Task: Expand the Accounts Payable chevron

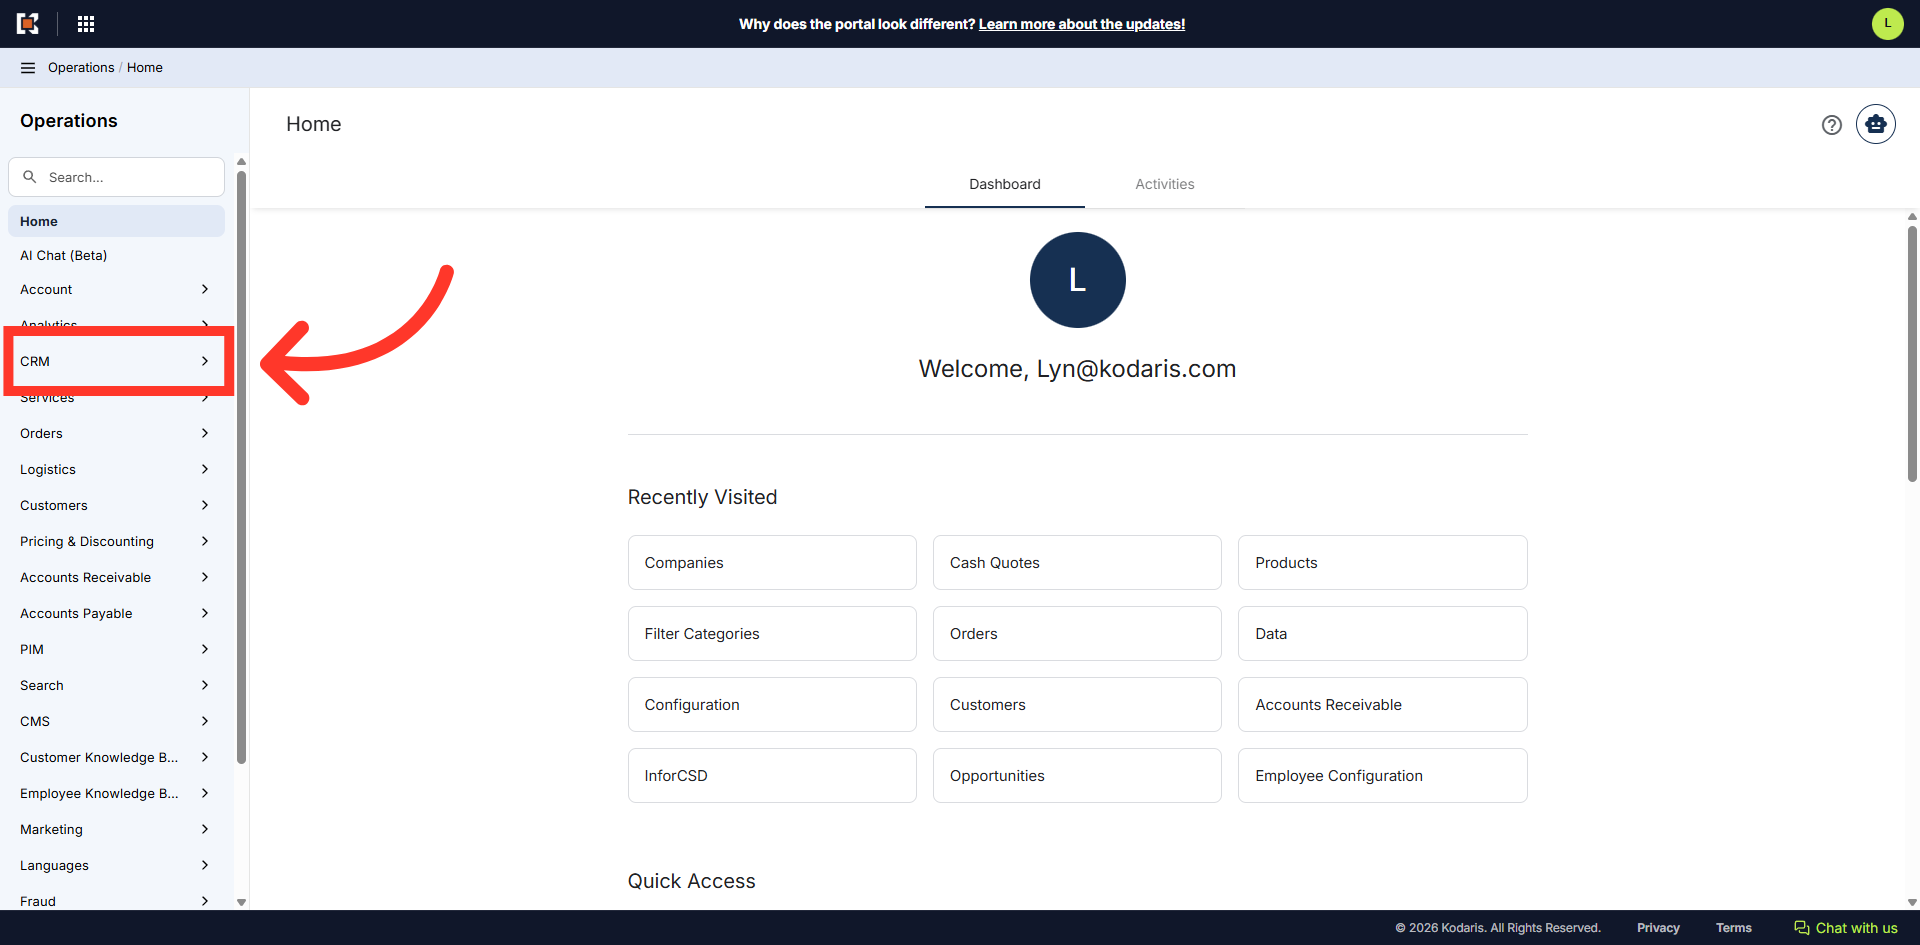Action: coord(205,613)
